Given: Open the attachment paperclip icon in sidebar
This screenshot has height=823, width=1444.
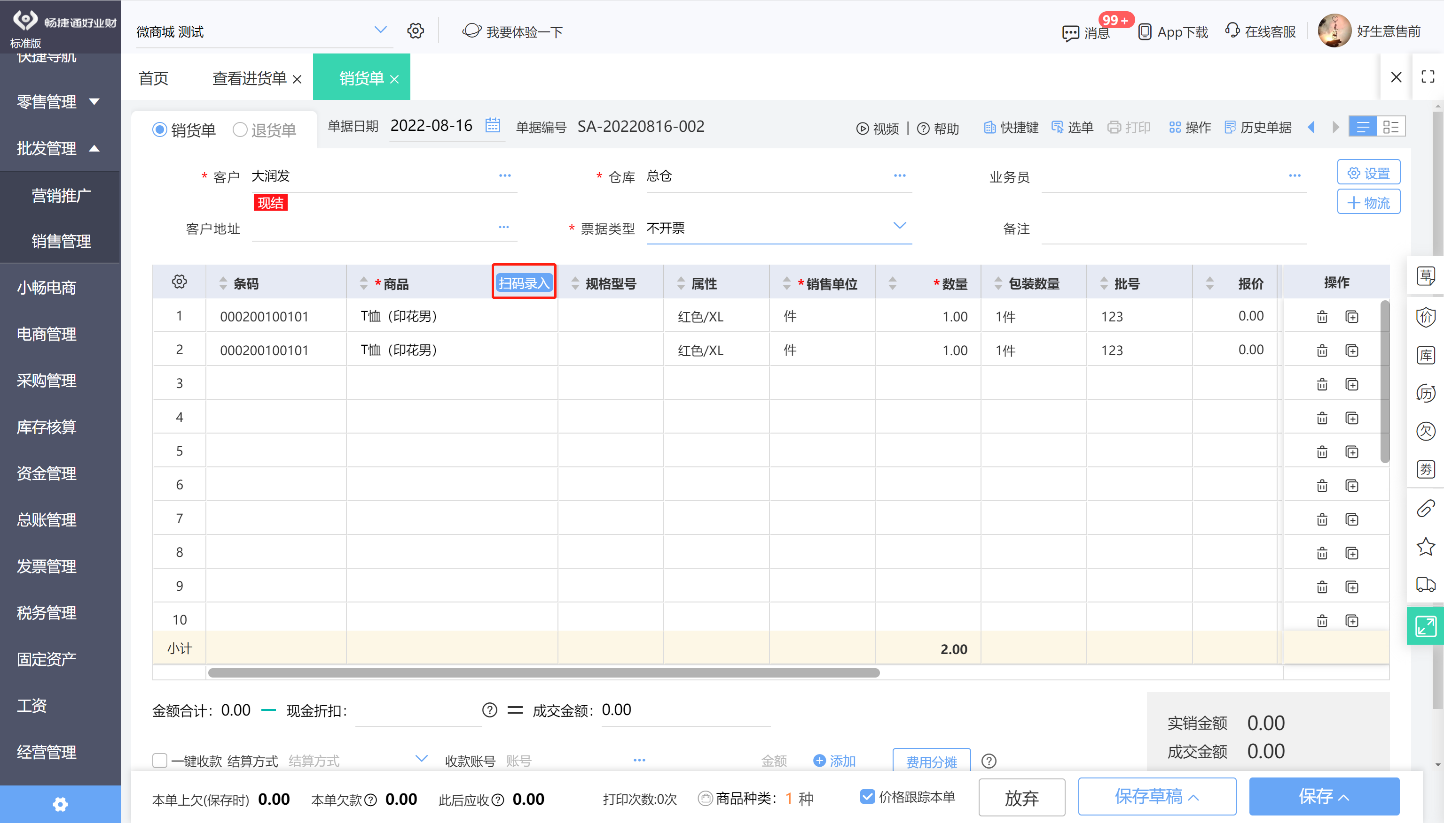Looking at the screenshot, I should tap(1426, 509).
